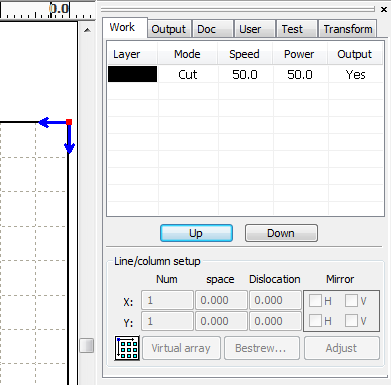
Task: Click the Speed value 50.0 cell
Action: [245, 74]
